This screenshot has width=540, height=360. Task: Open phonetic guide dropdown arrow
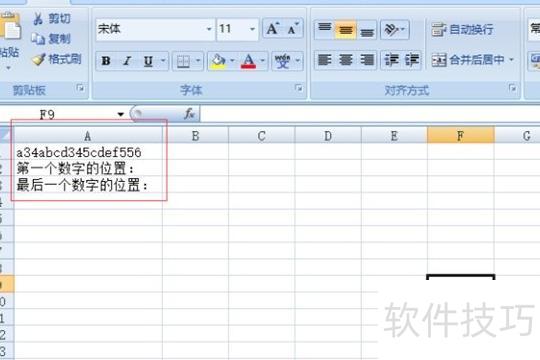[298, 61]
